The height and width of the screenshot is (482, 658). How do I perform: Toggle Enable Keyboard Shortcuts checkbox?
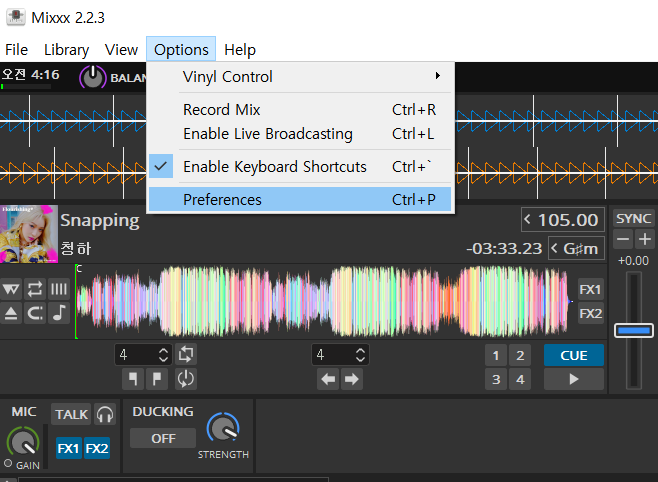300,167
